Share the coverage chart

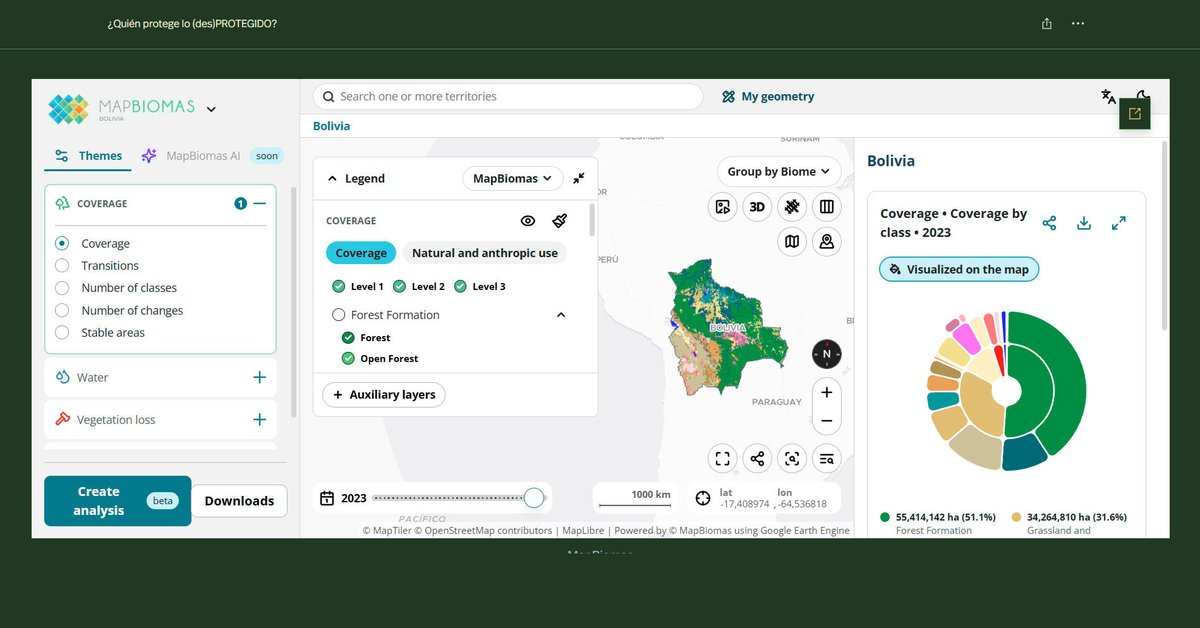pyautogui.click(x=1049, y=223)
